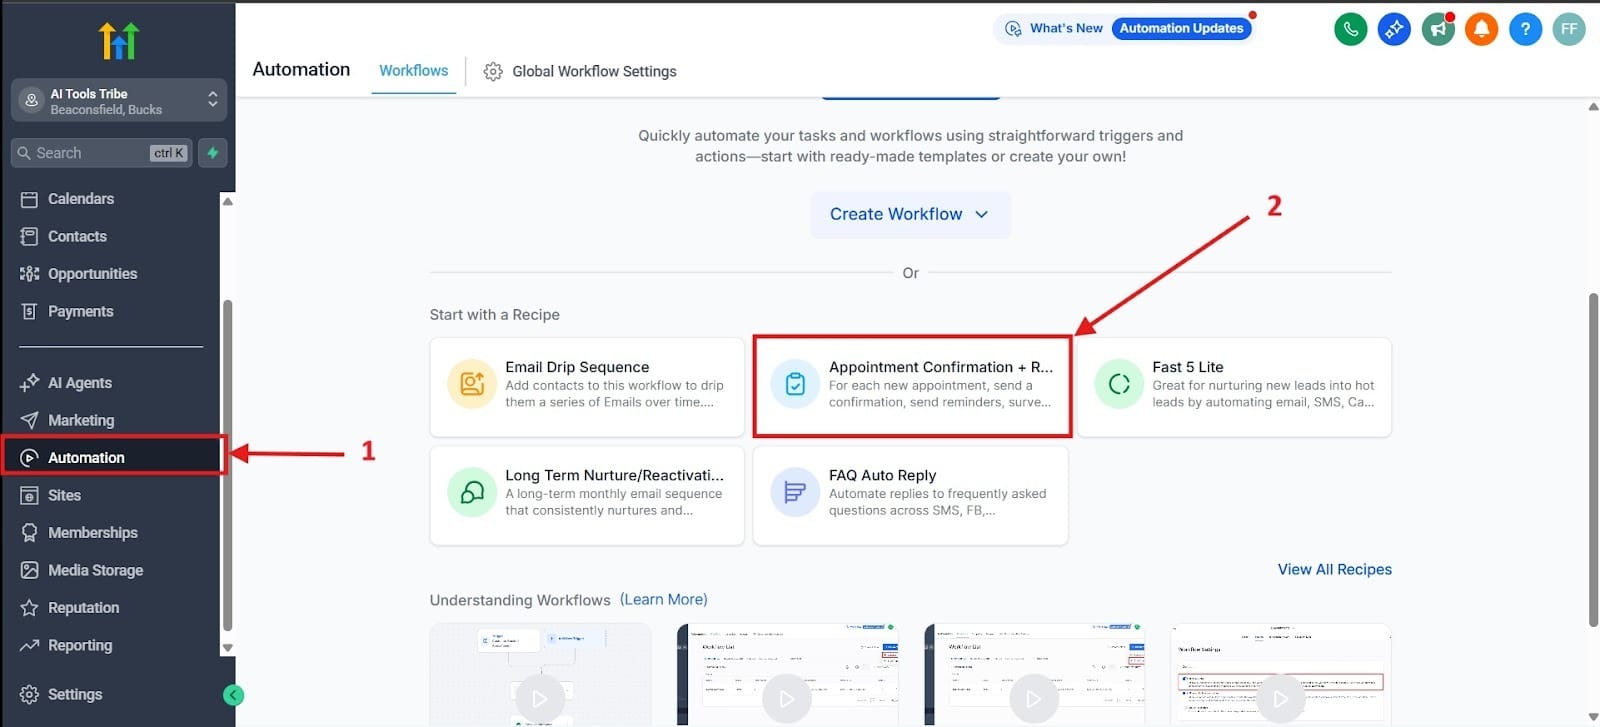Select the FAQ Auto Reply recipe title

click(882, 475)
